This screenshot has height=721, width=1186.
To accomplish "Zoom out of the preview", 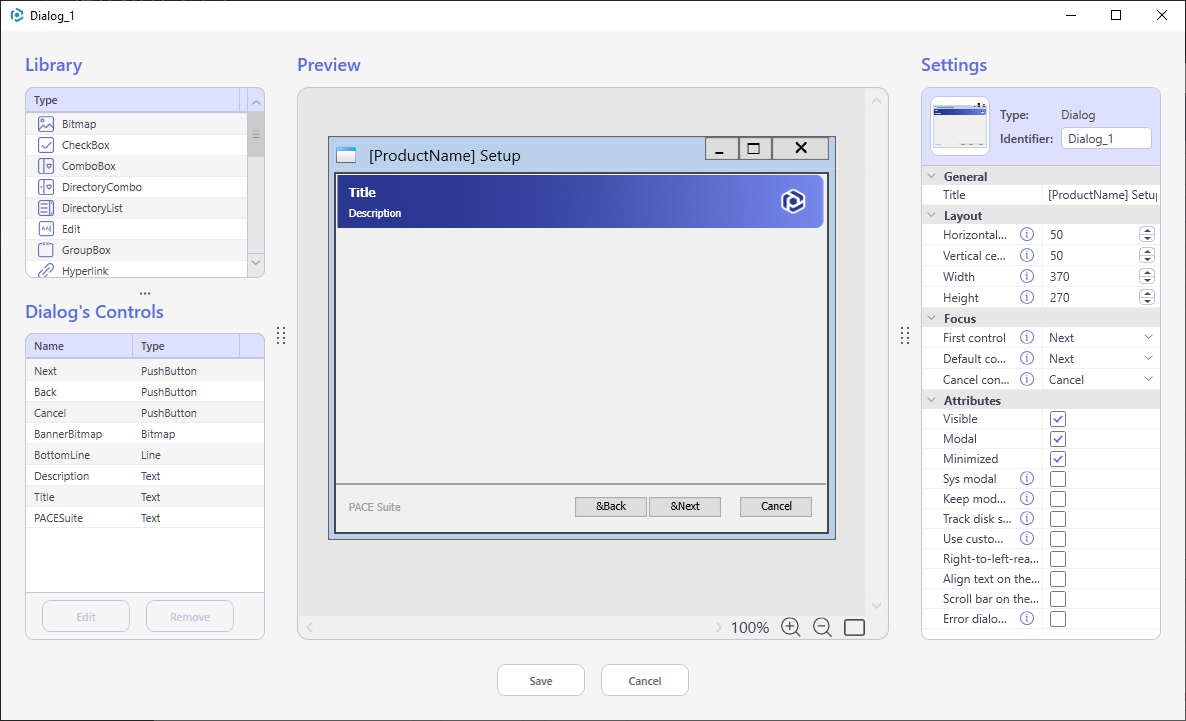I will (x=822, y=627).
